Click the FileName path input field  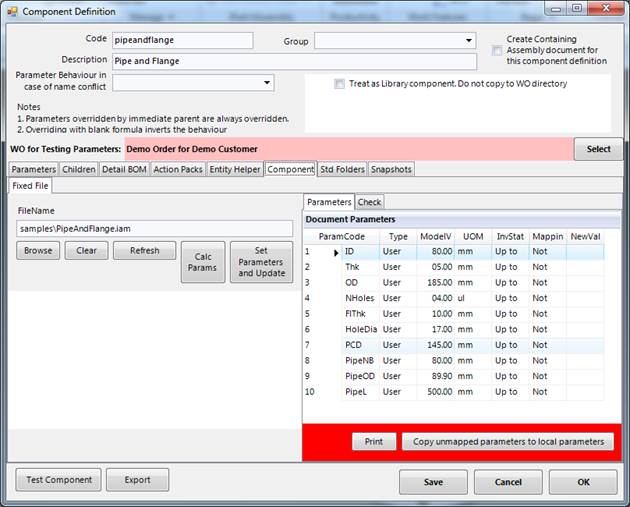point(154,229)
